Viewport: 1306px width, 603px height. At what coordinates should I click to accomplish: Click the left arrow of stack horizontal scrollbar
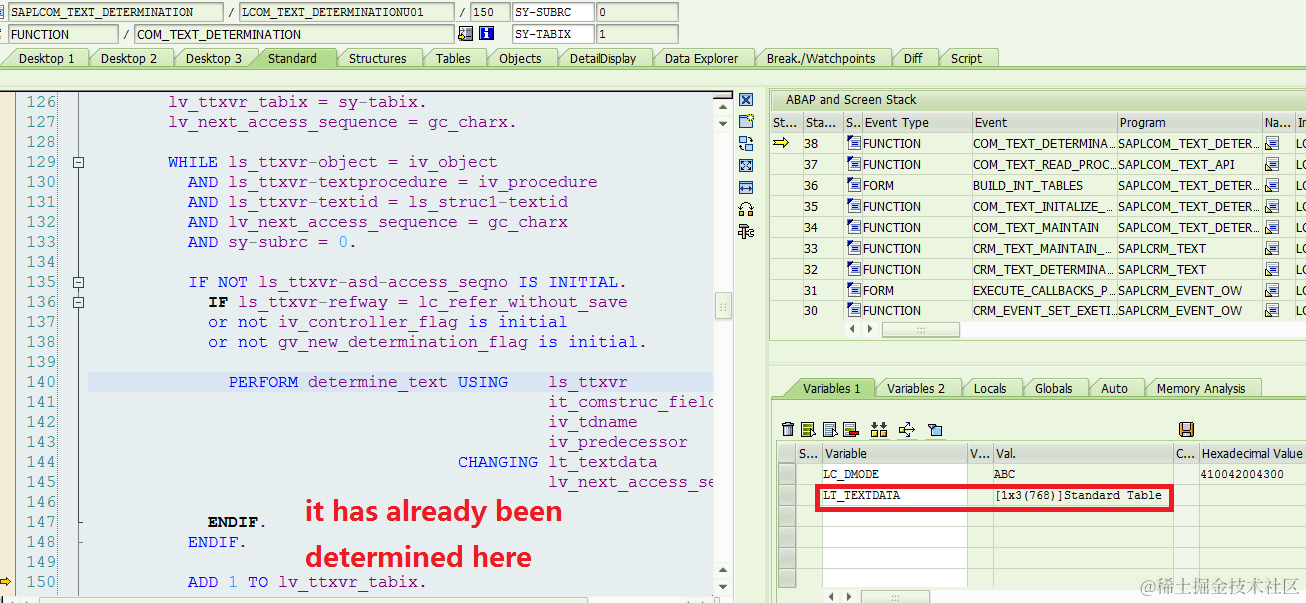click(852, 329)
